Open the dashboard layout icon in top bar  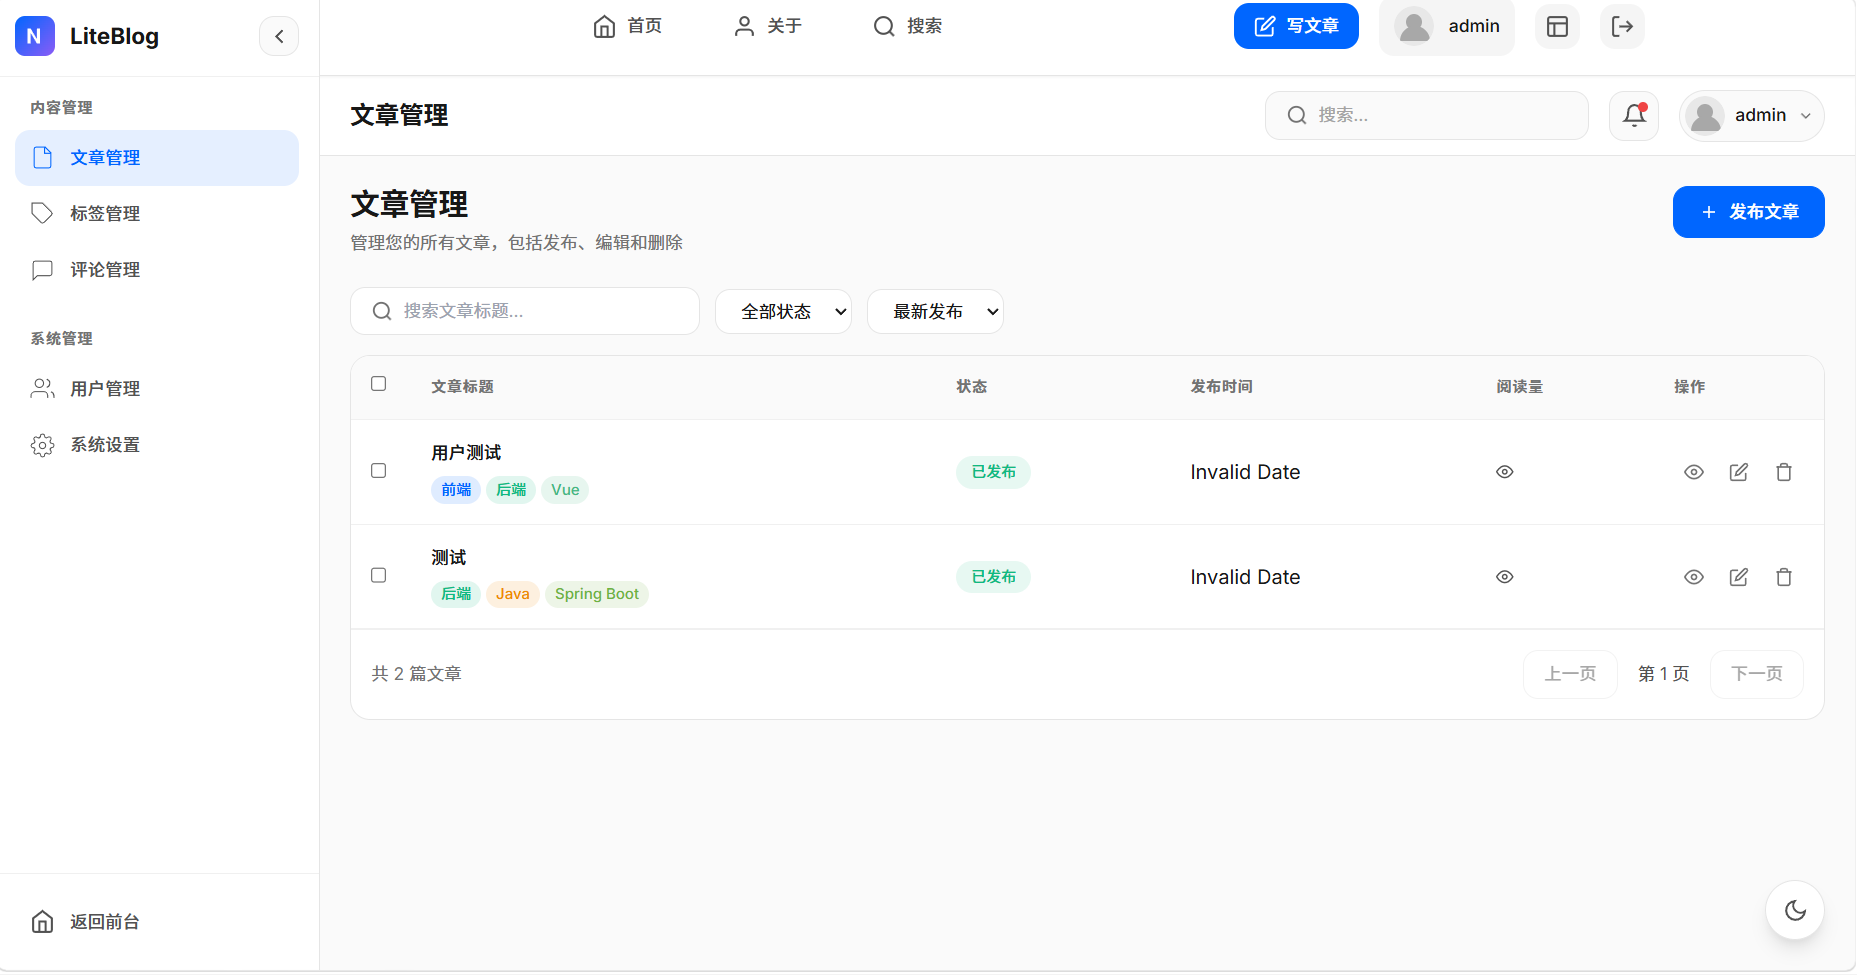pos(1557,26)
